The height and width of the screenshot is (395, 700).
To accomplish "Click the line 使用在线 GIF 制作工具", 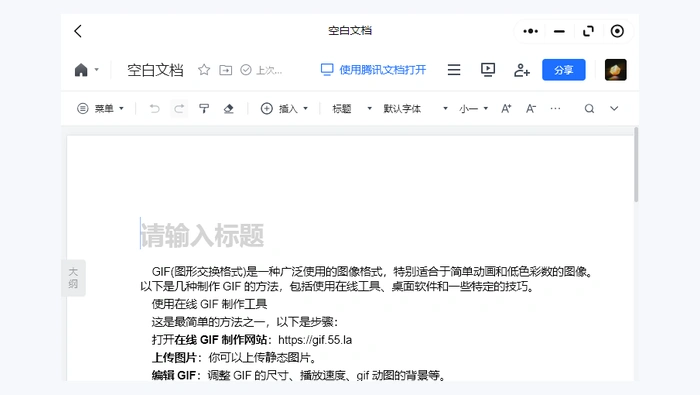I will (x=209, y=304).
